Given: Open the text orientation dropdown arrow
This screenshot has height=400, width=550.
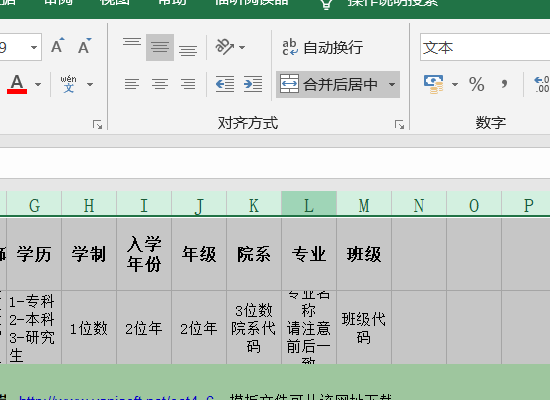Looking at the screenshot, I should coord(242,47).
